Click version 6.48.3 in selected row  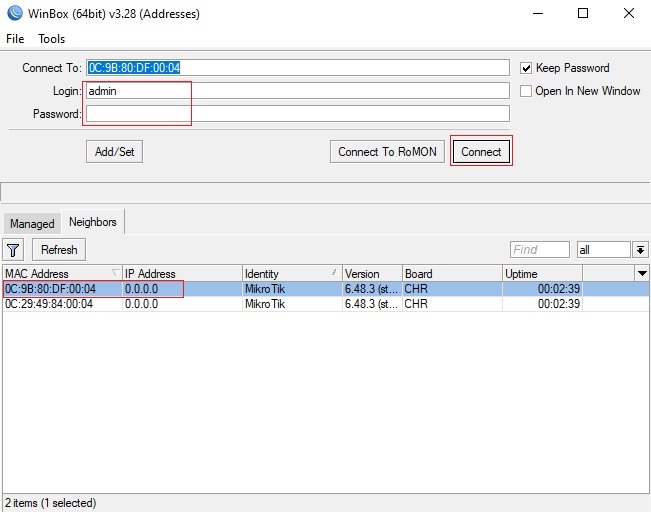coord(371,289)
